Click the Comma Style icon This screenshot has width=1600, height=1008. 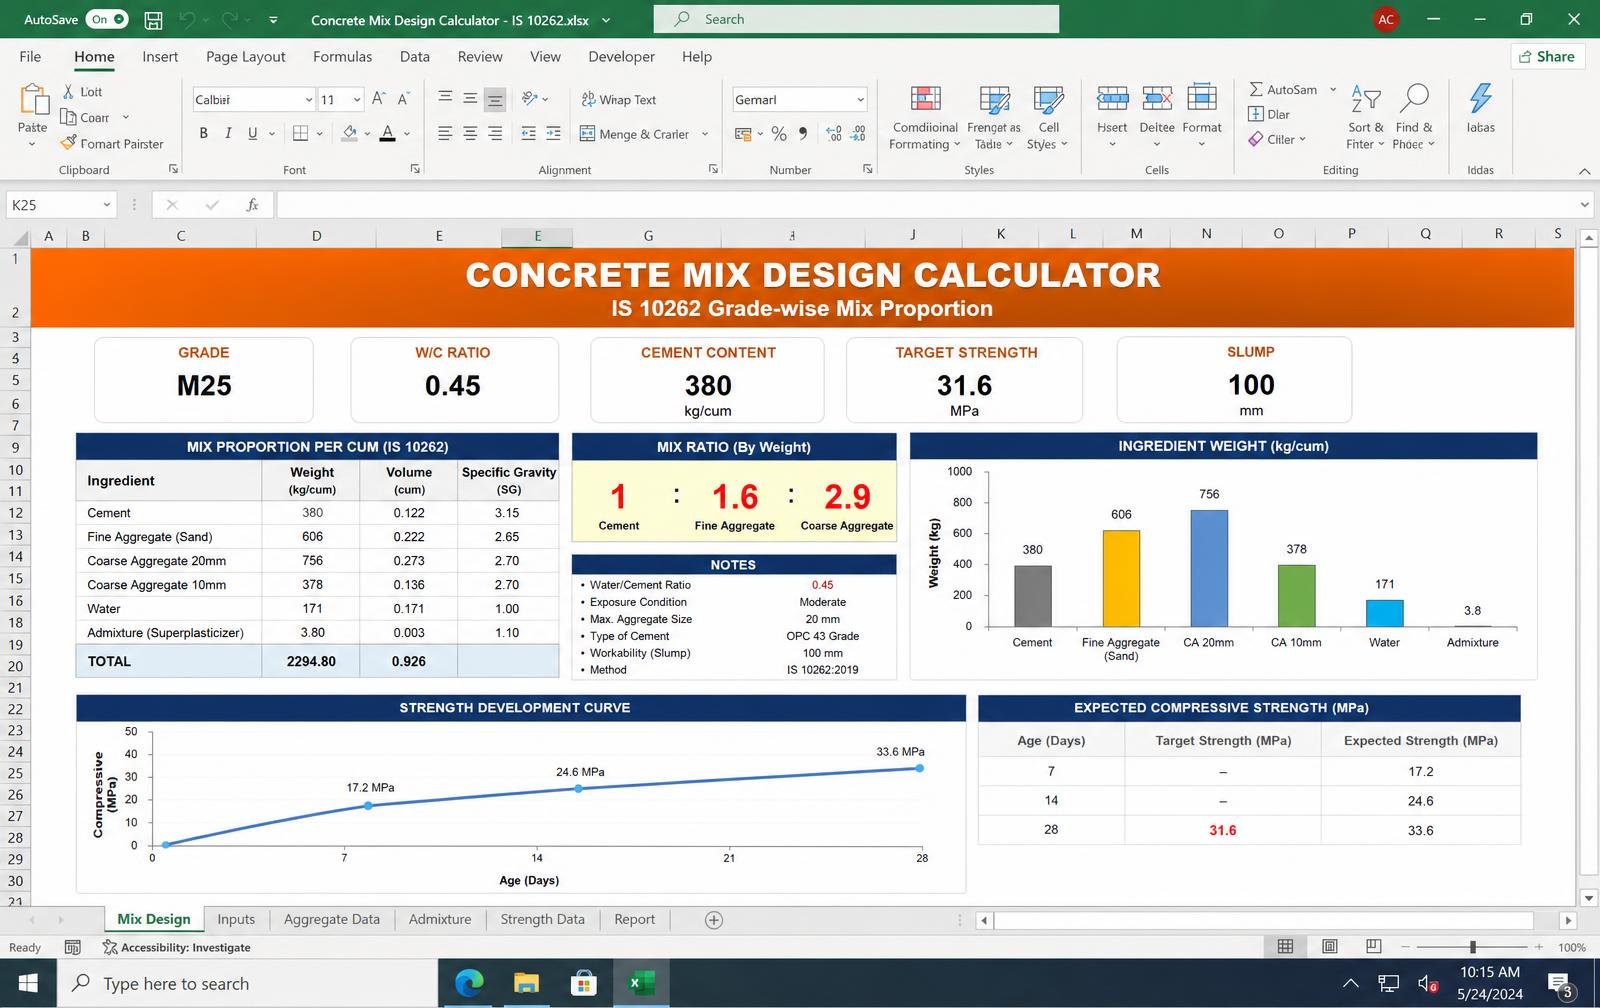803,133
